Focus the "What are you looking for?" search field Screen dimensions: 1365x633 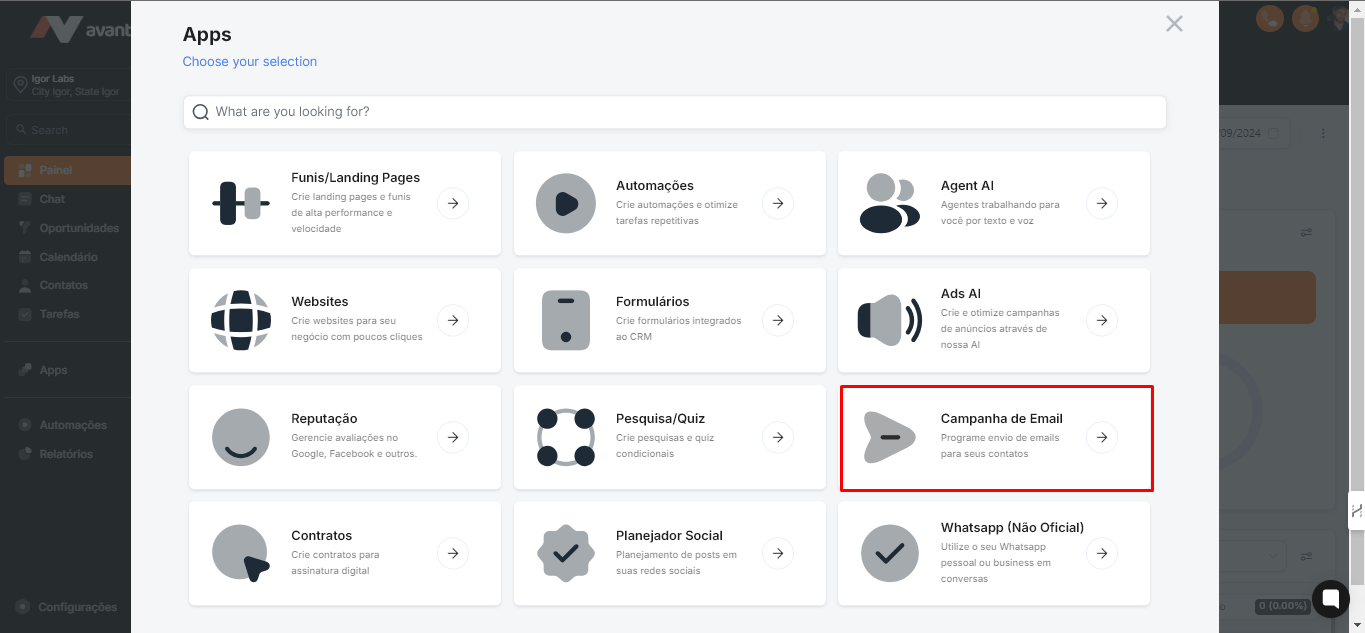pos(675,112)
